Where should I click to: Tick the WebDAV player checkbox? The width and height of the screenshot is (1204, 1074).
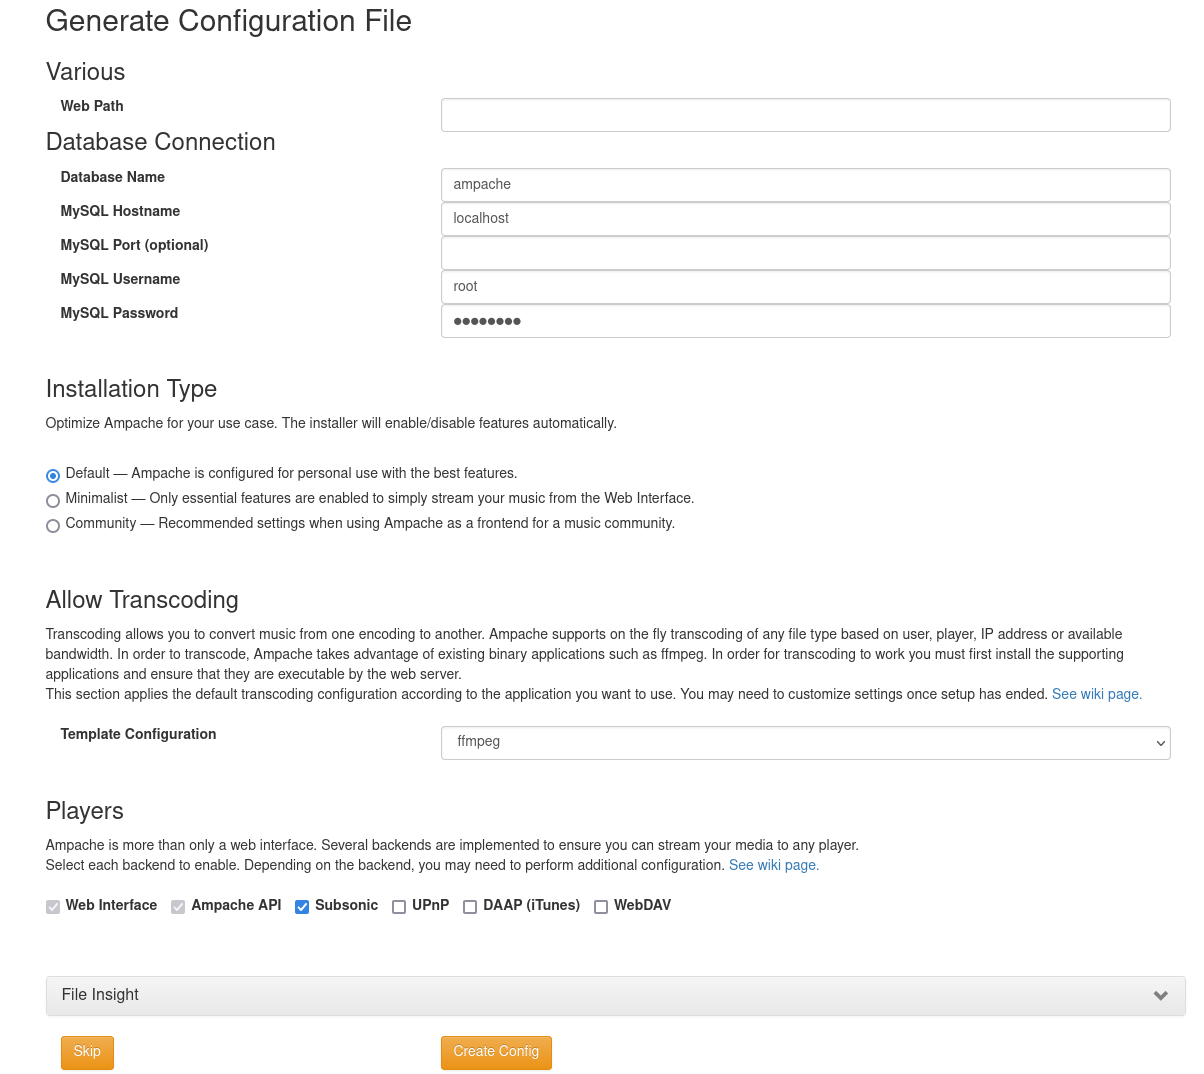coord(601,907)
